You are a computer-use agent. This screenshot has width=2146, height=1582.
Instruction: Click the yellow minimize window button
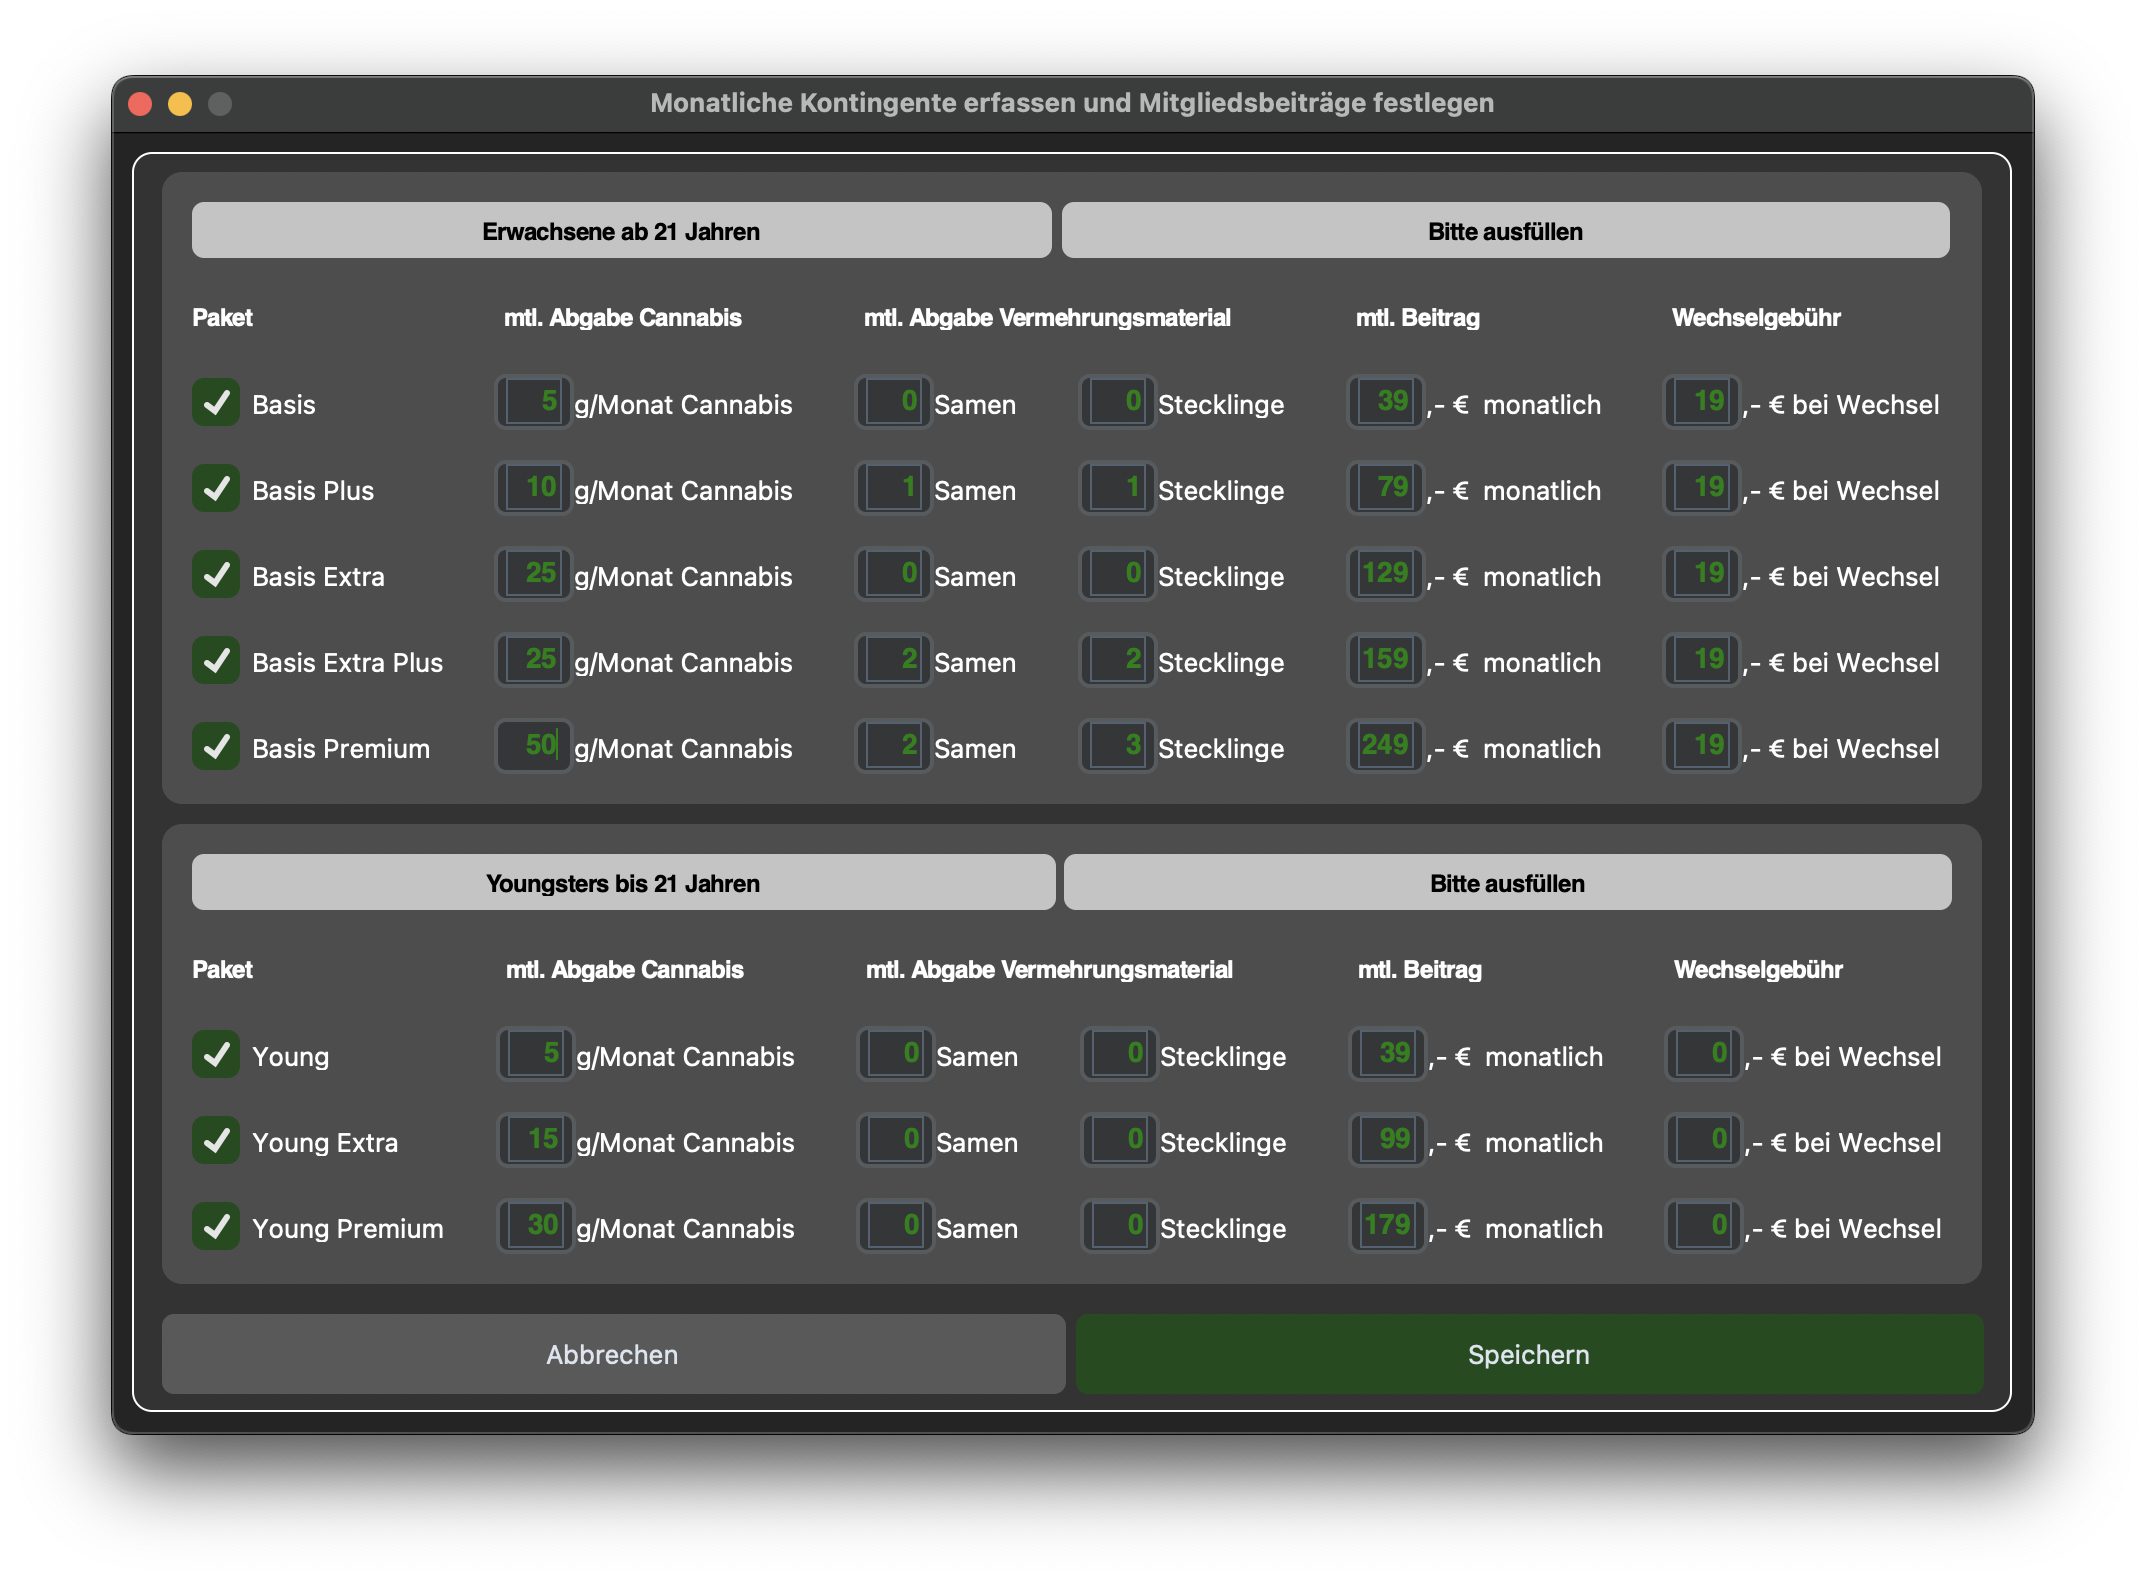point(180,104)
